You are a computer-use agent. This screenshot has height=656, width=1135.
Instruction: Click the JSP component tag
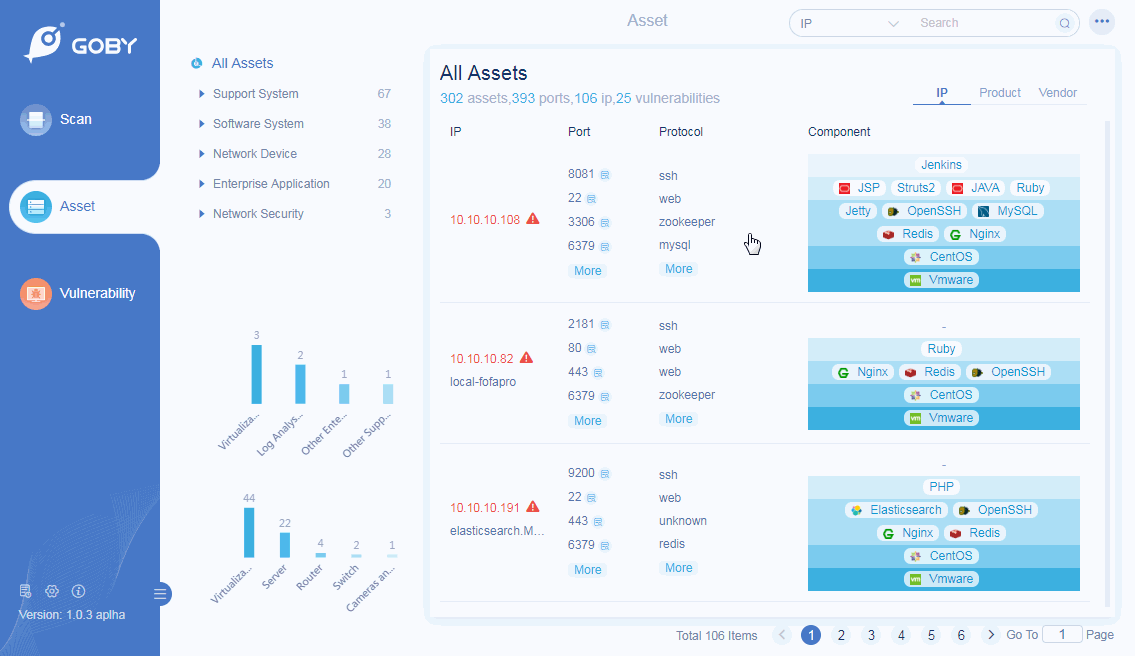pyautogui.click(x=858, y=188)
